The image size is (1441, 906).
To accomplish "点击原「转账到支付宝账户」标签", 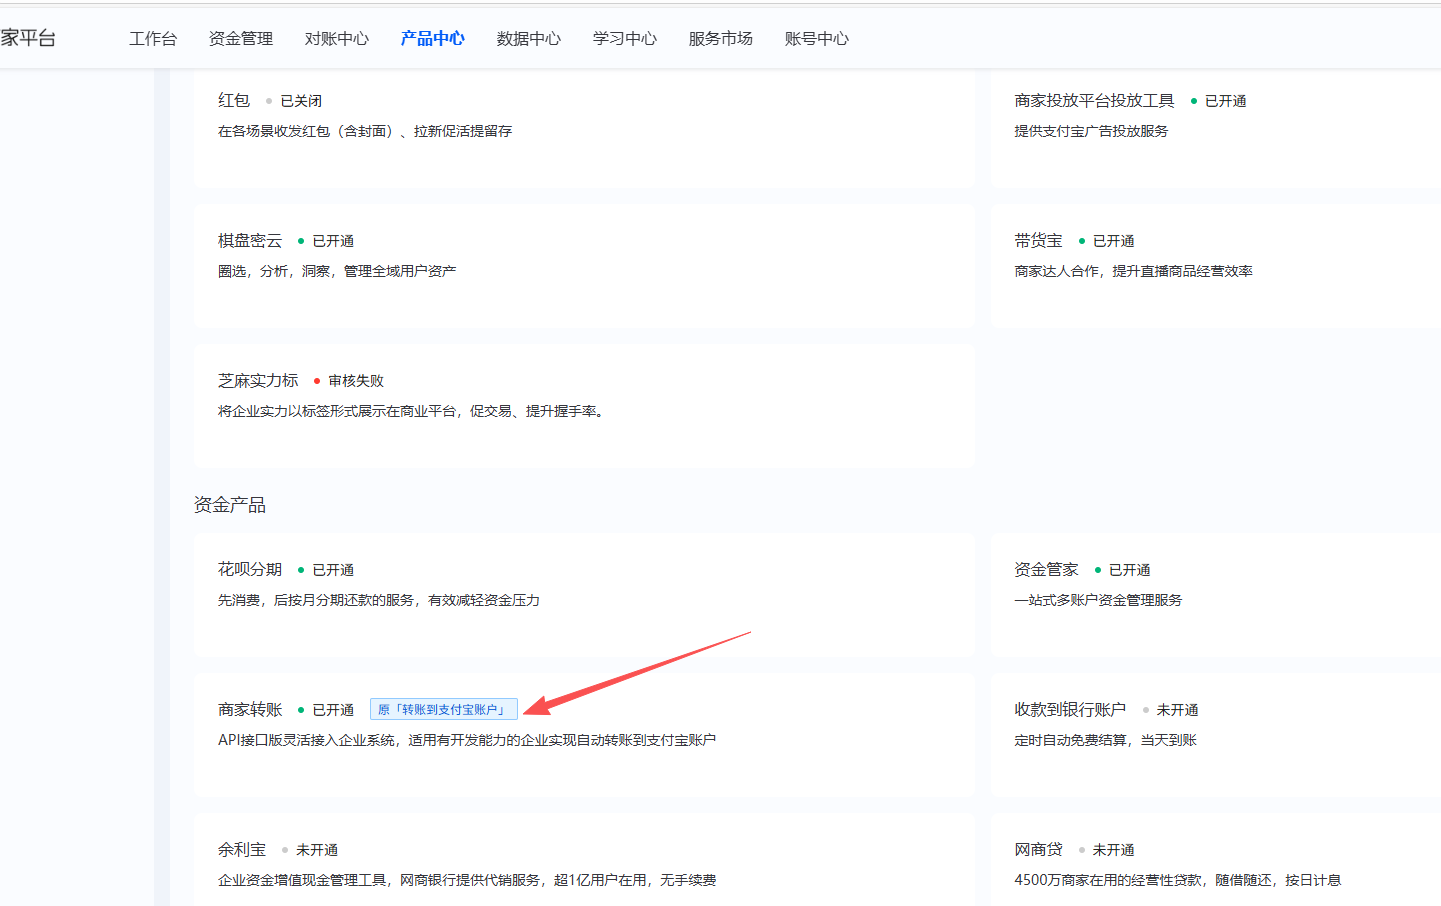I will click(x=444, y=709).
